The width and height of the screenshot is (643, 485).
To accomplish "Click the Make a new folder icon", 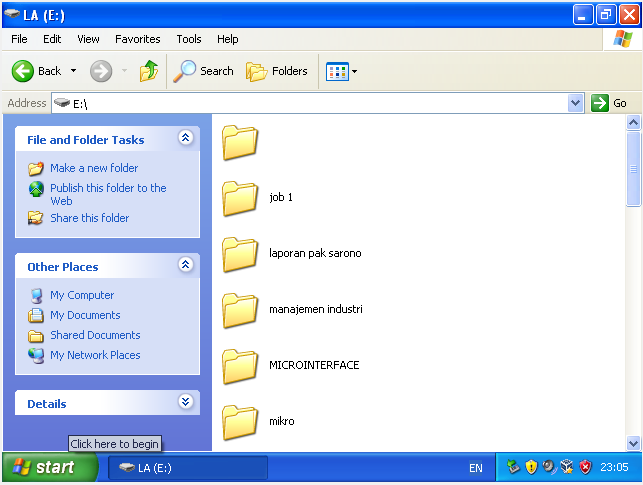I will pos(36,168).
